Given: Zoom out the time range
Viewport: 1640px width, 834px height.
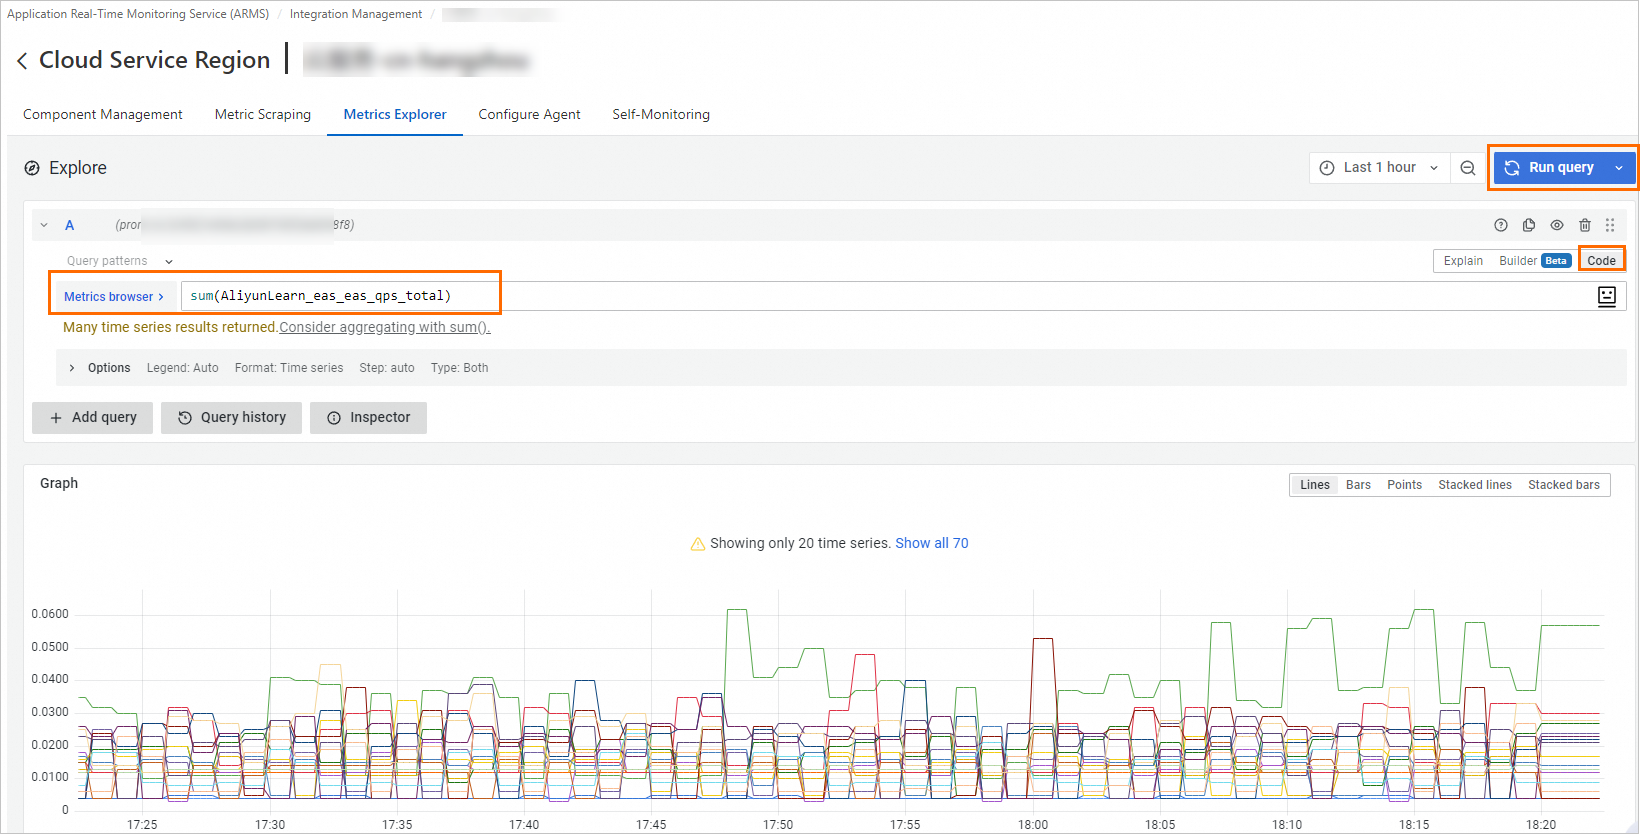Looking at the screenshot, I should [1467, 168].
